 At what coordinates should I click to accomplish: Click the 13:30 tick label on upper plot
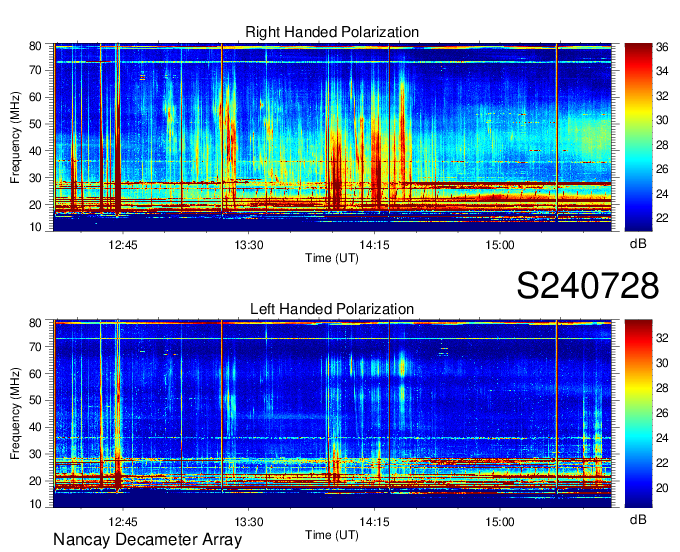click(248, 245)
